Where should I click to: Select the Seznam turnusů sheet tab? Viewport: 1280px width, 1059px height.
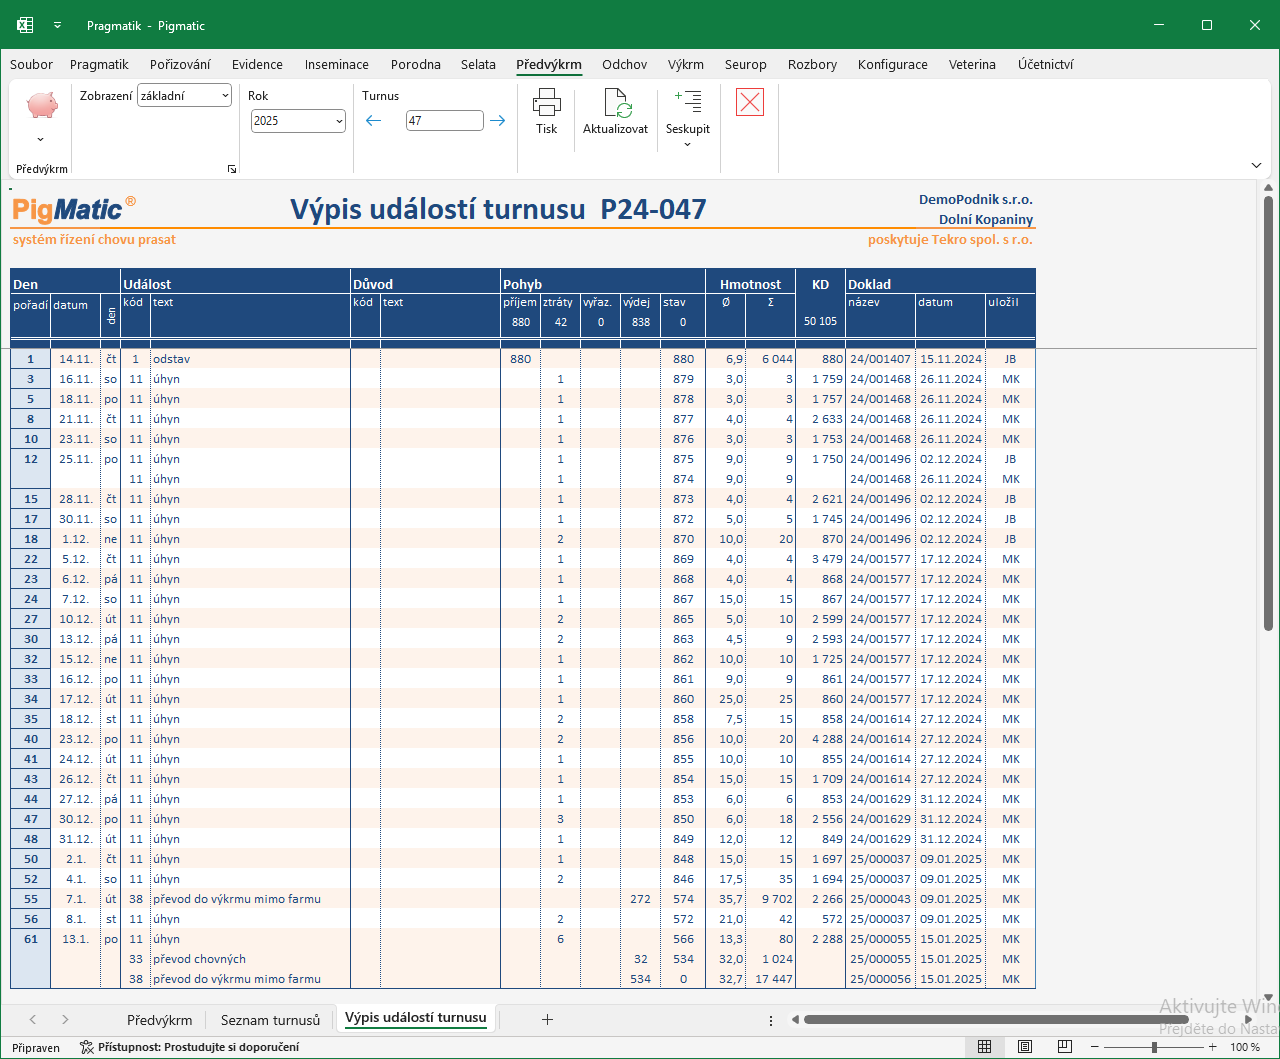click(x=270, y=1020)
